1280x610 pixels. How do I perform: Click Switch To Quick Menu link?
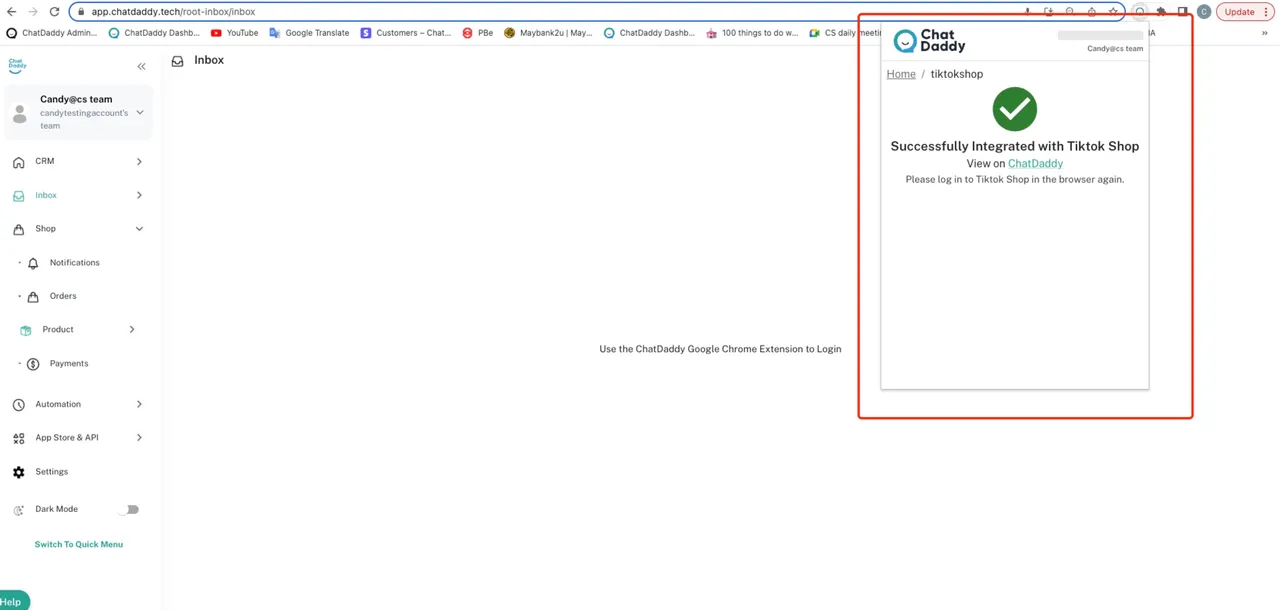point(79,544)
